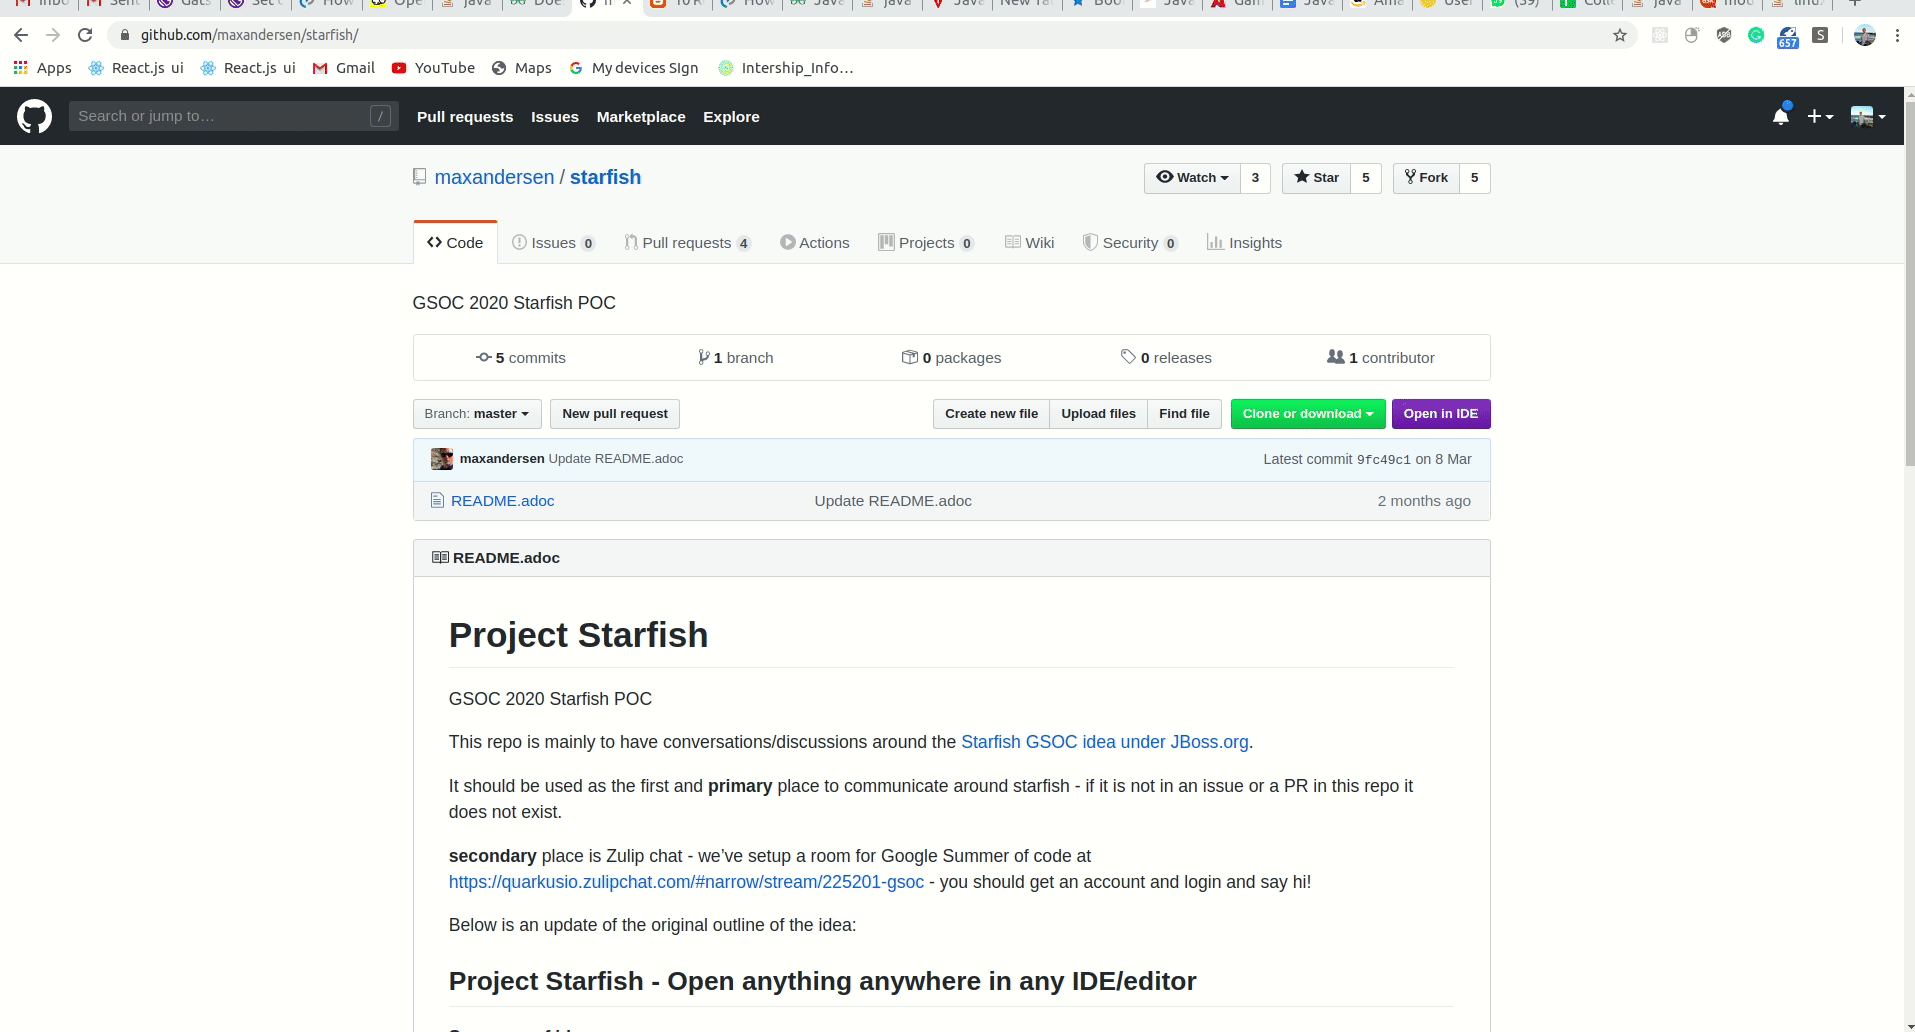The image size is (1915, 1032).
Task: Switch to the Actions tab
Action: point(815,243)
